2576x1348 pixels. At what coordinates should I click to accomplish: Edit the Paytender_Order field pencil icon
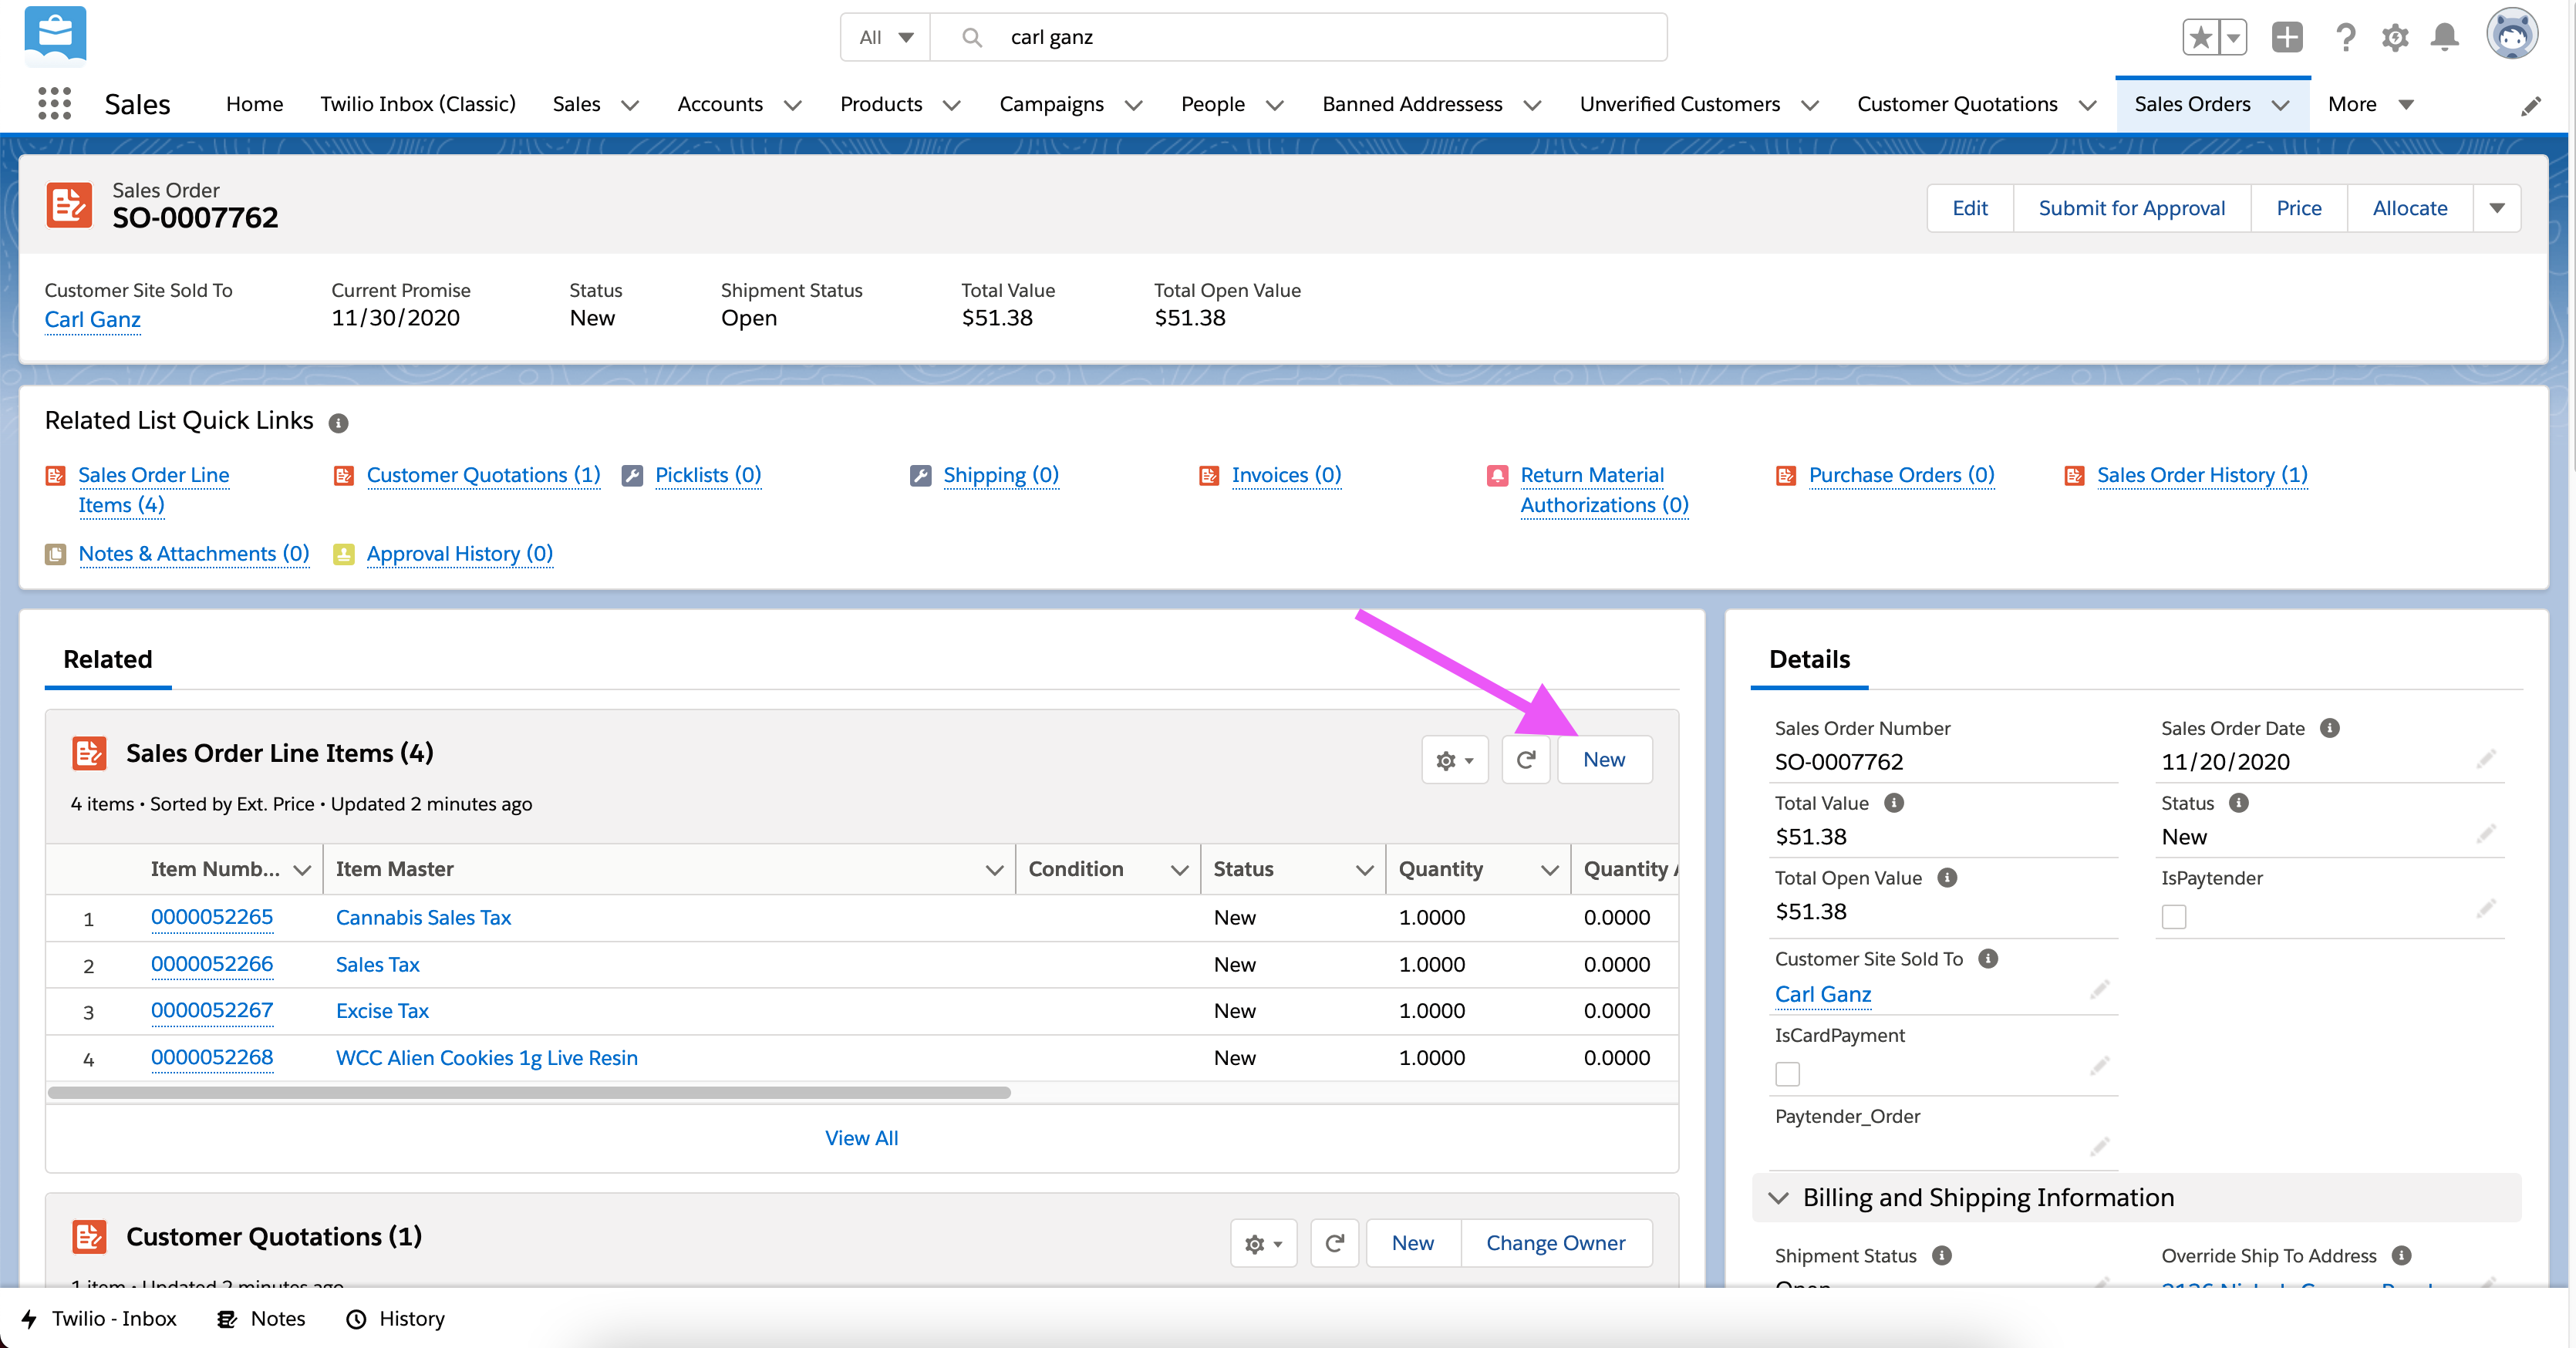coord(2099,1146)
